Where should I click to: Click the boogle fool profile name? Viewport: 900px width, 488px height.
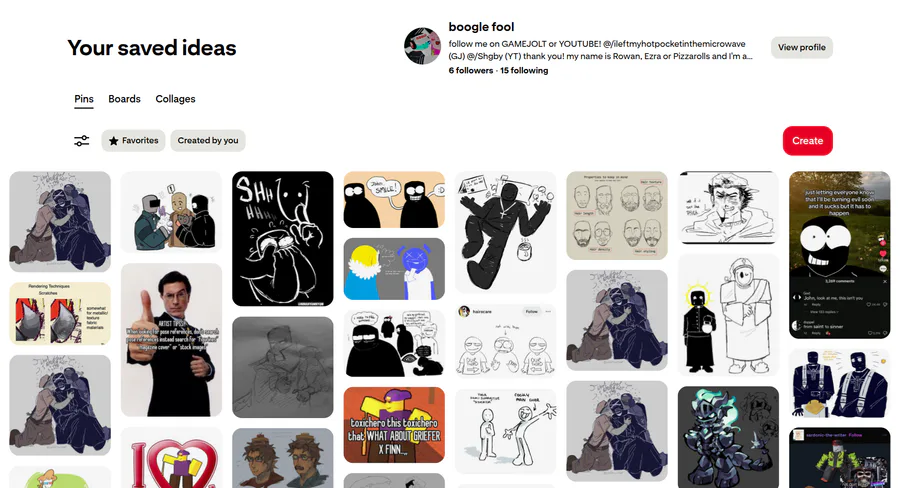(x=481, y=27)
